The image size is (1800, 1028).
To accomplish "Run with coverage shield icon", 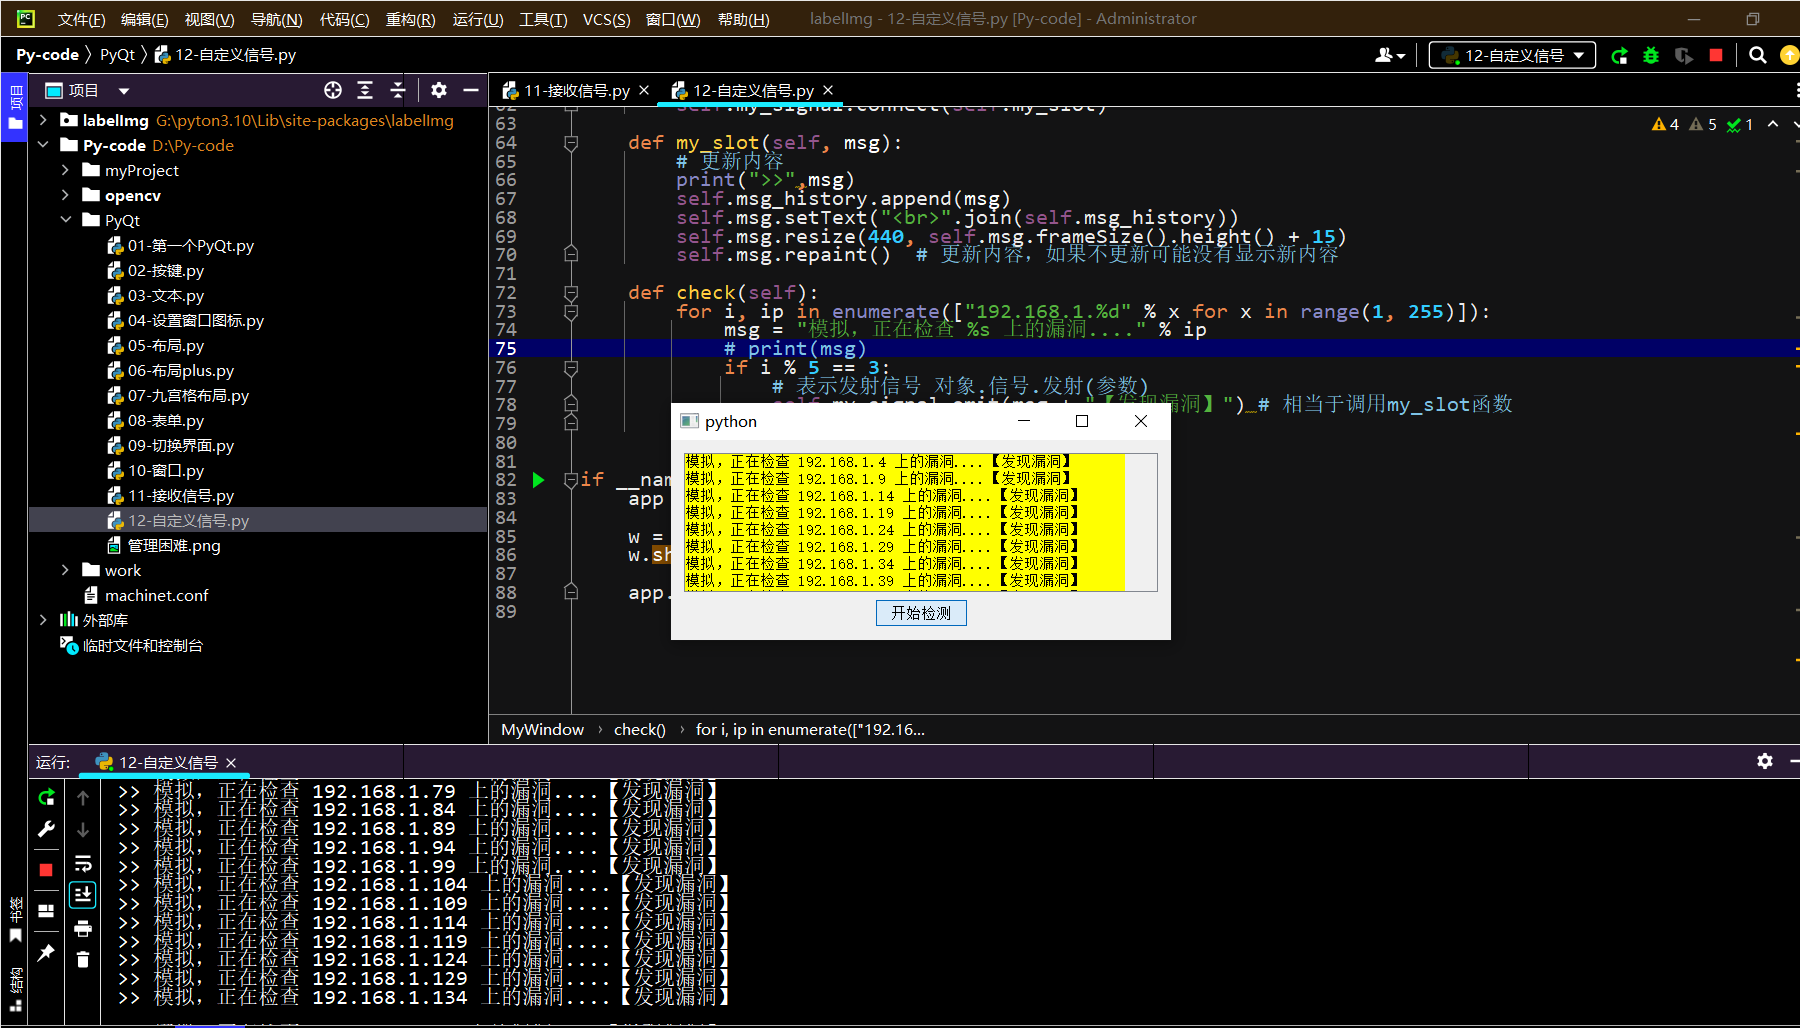I will tap(1684, 56).
